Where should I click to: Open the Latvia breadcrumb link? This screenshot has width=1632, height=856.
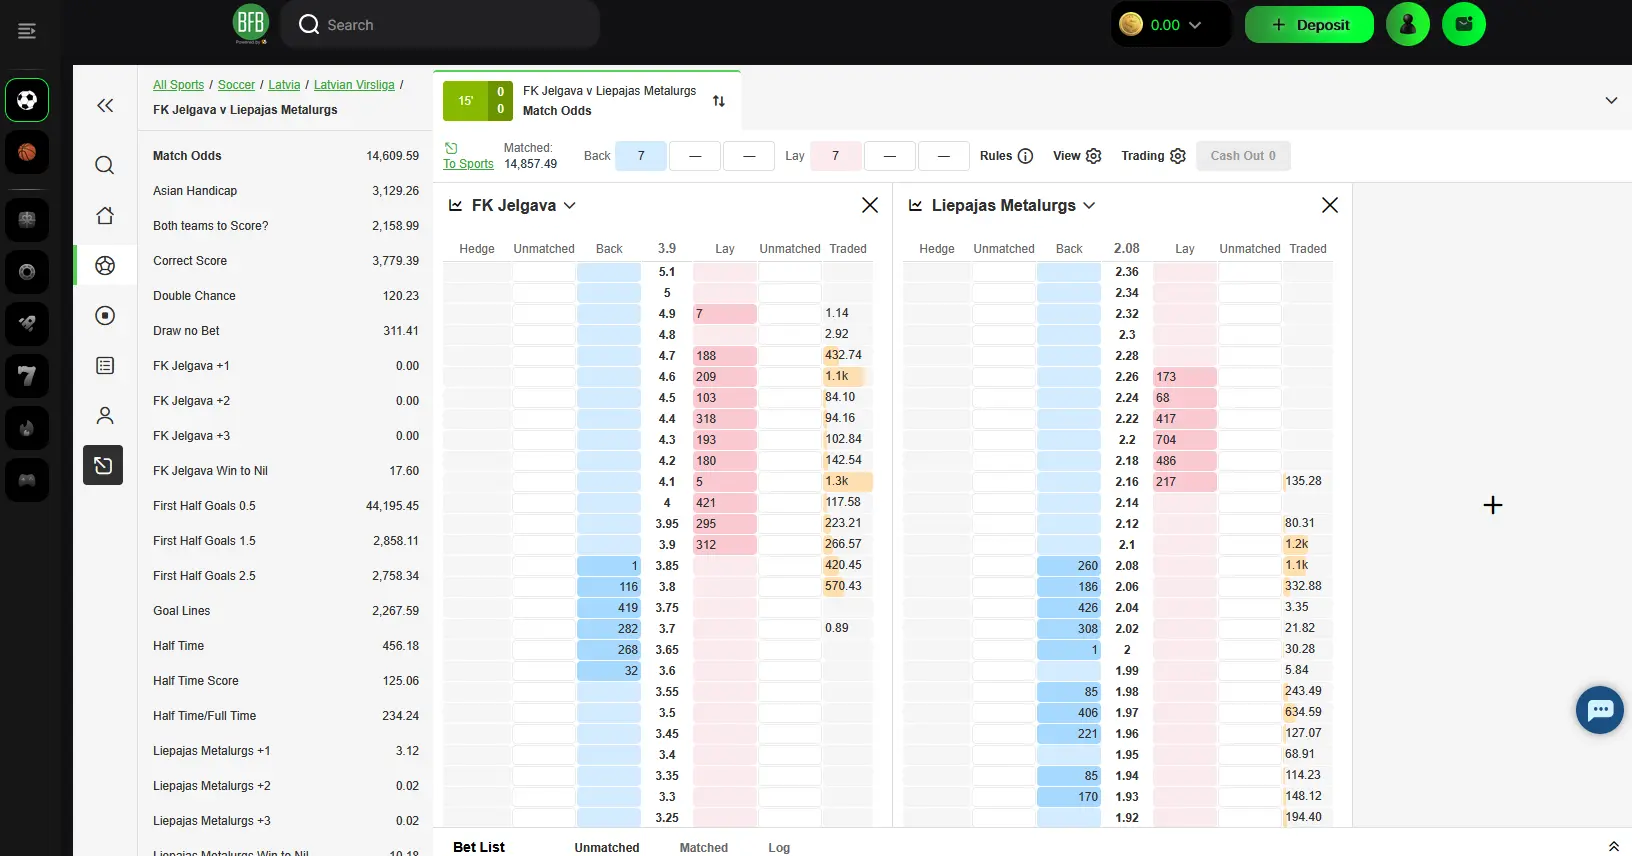[284, 85]
